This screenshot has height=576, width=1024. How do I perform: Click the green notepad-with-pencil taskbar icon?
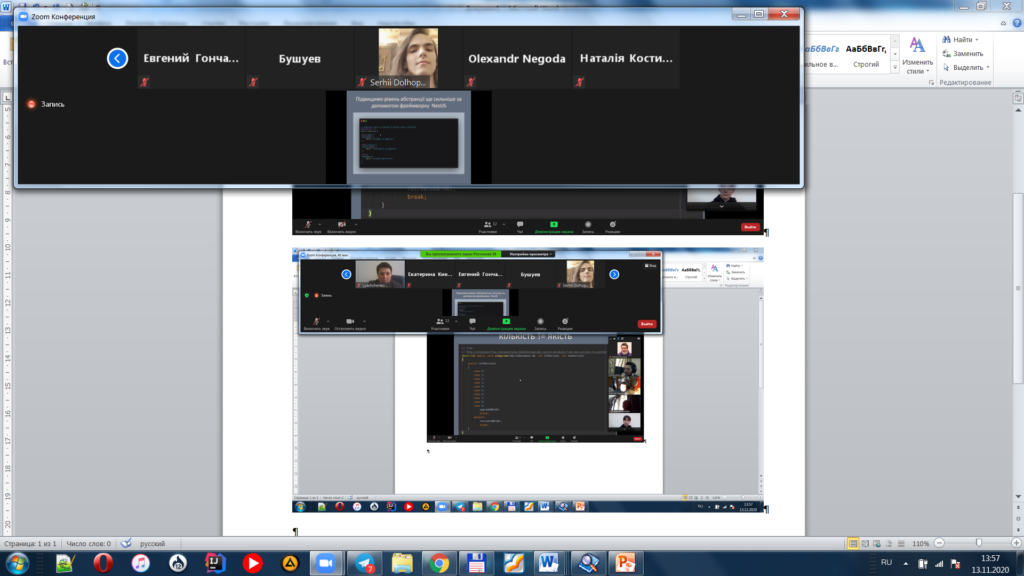coord(65,563)
